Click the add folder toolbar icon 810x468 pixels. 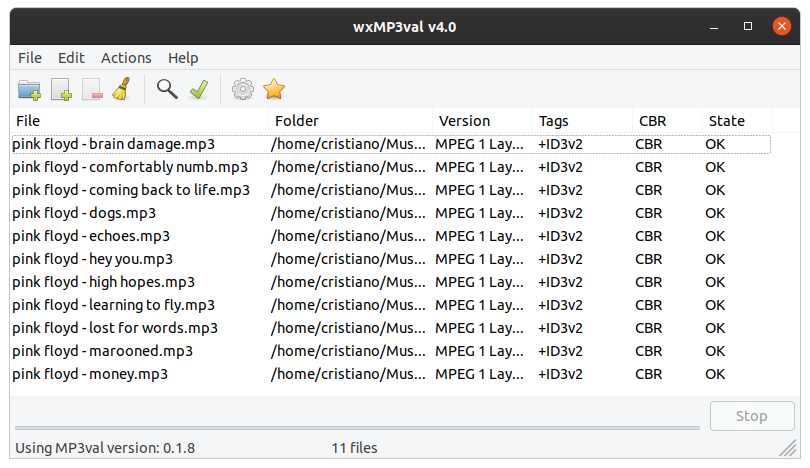[29, 89]
